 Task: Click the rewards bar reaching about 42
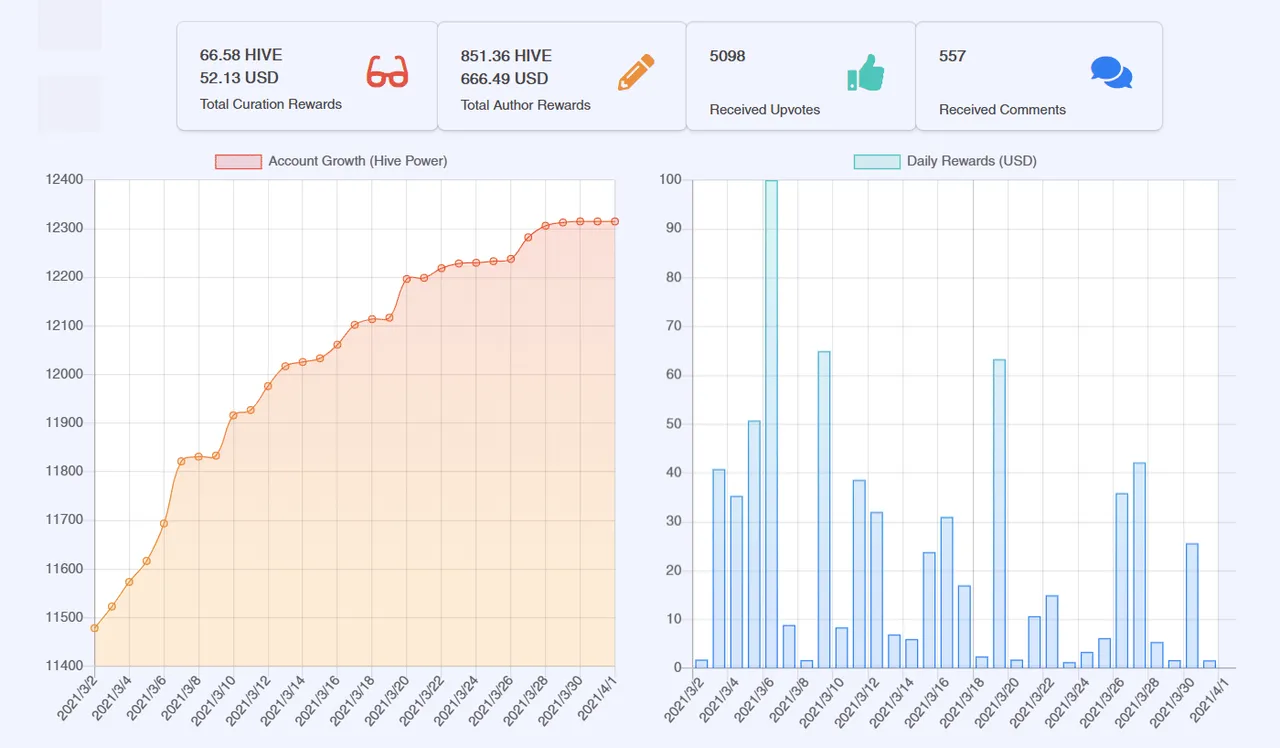(1139, 565)
